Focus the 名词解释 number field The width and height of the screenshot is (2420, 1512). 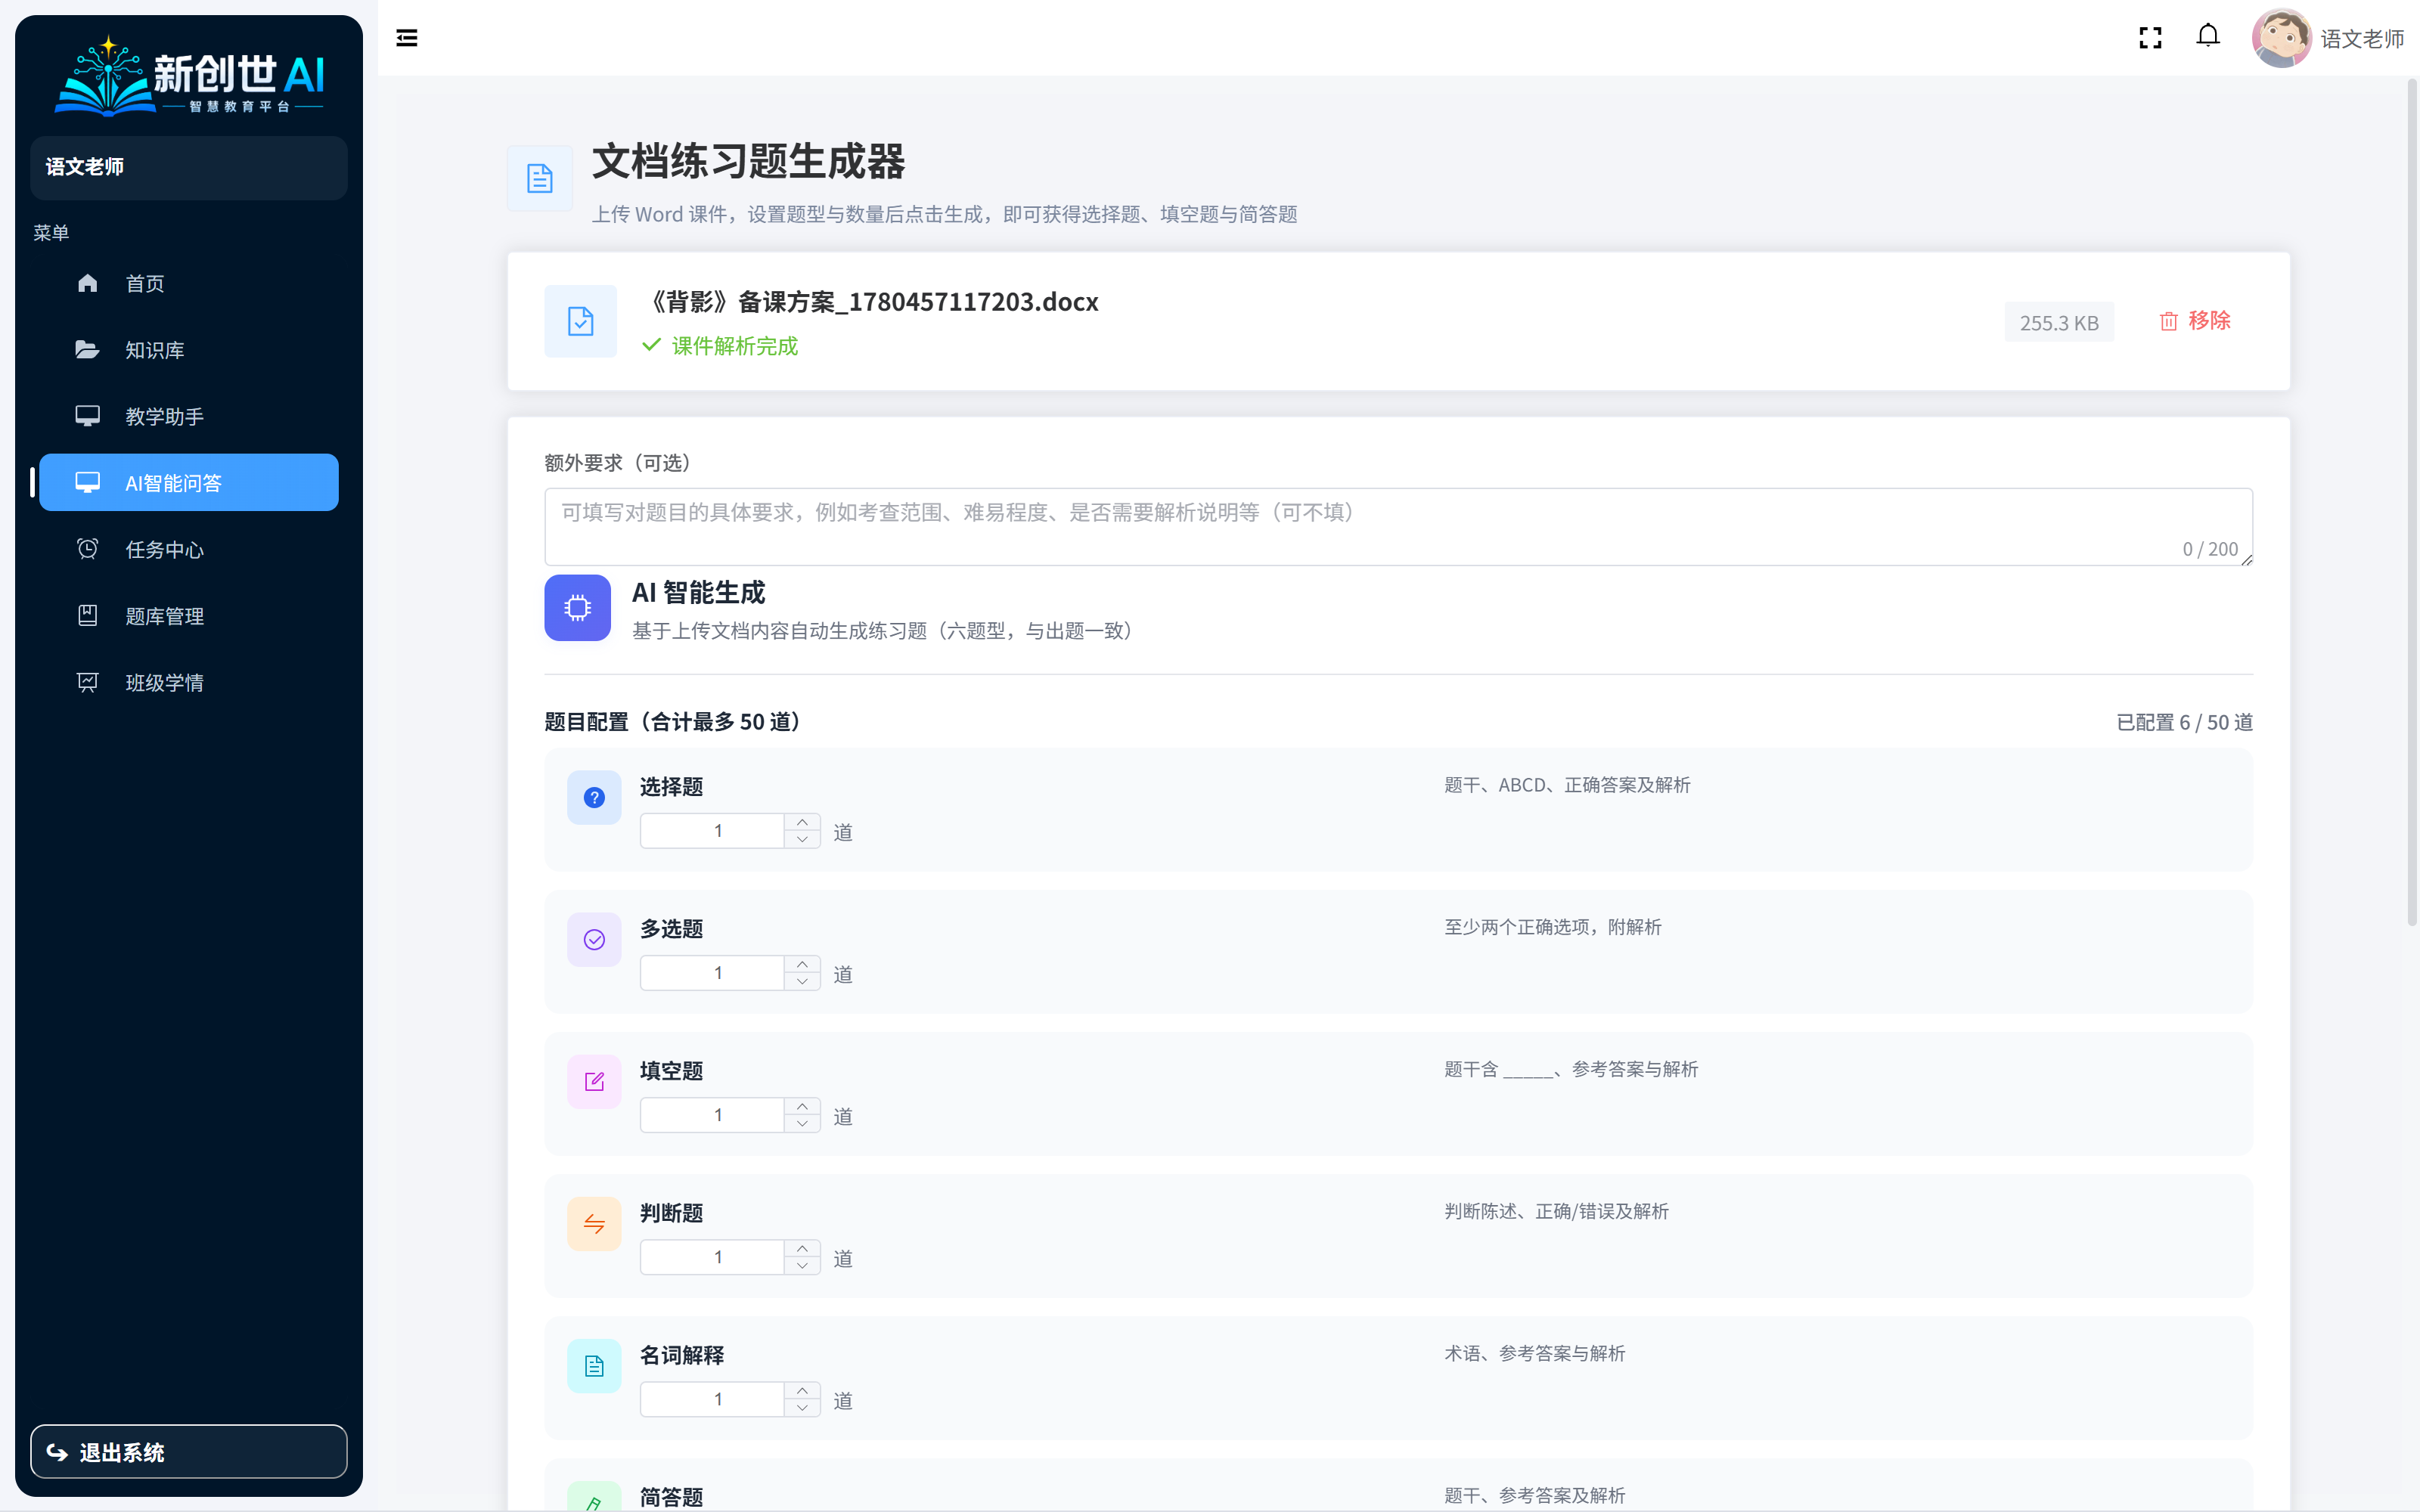point(713,1399)
